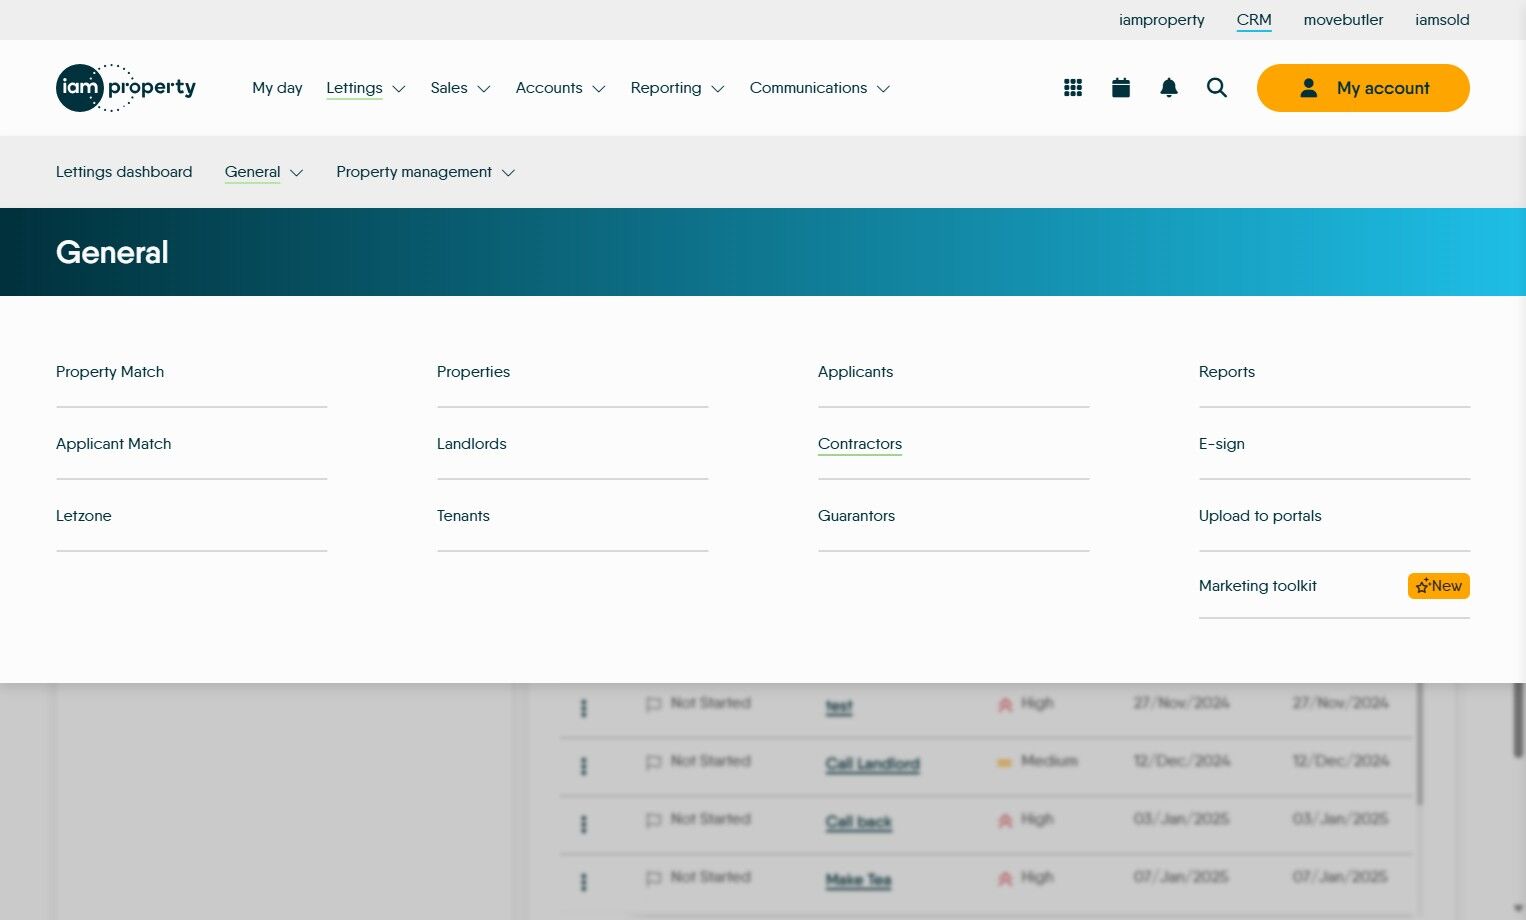Click the page vertical scrollbar

[x=1519, y=720]
